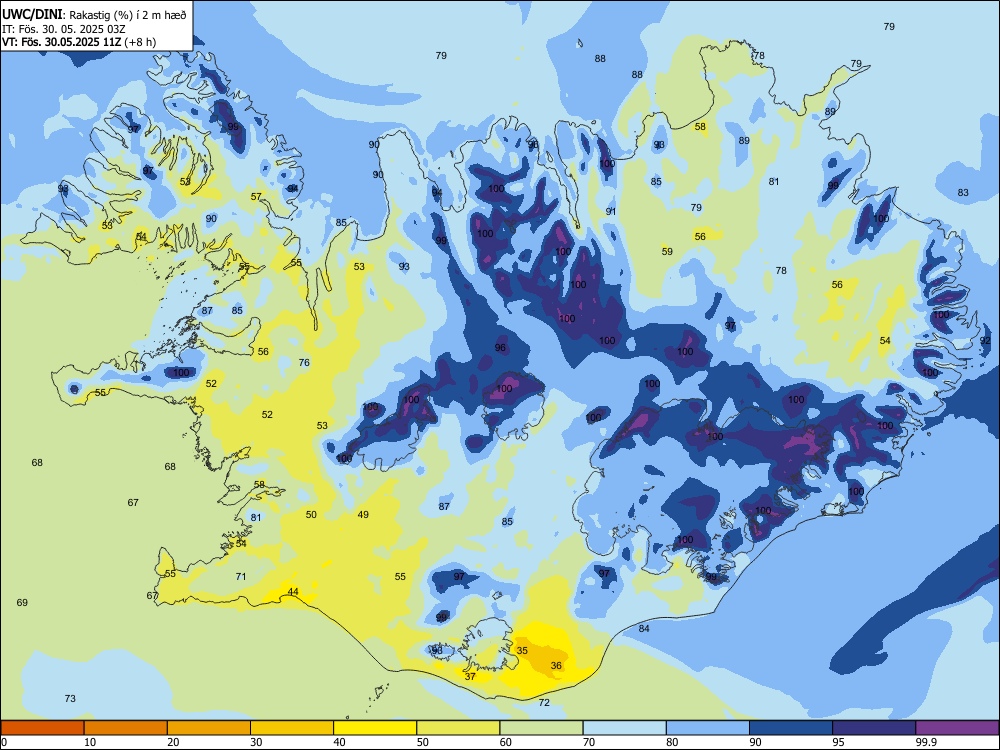Click the '20' legend scale label

point(173,742)
